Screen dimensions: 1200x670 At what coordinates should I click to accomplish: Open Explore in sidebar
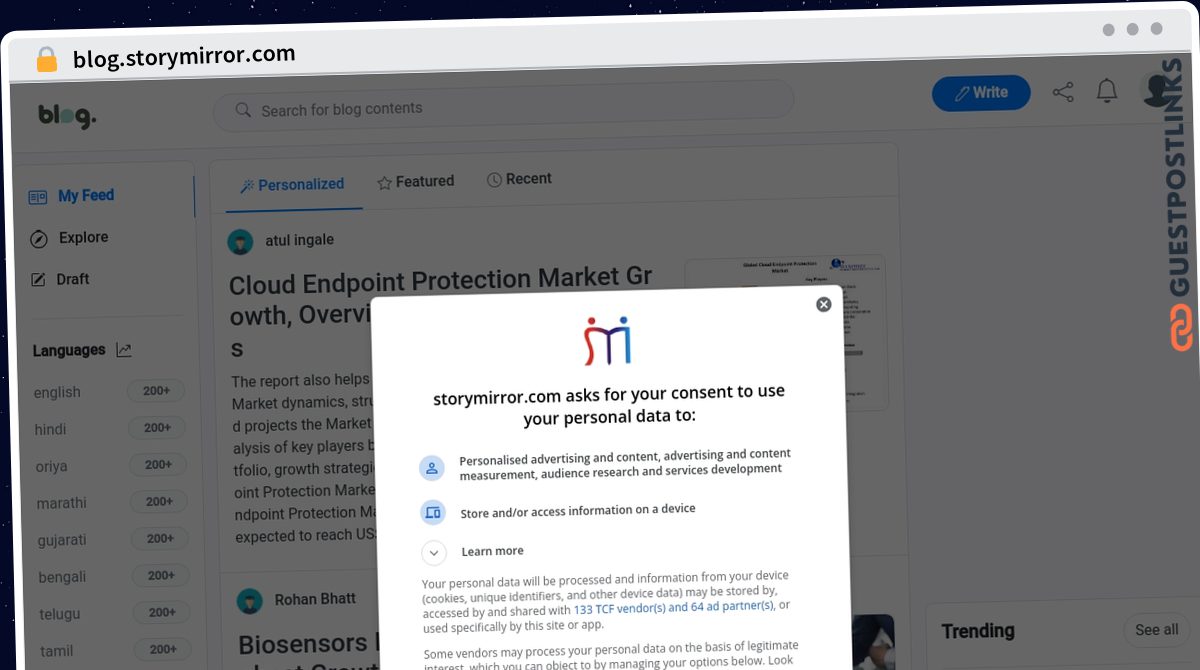[x=69, y=238]
